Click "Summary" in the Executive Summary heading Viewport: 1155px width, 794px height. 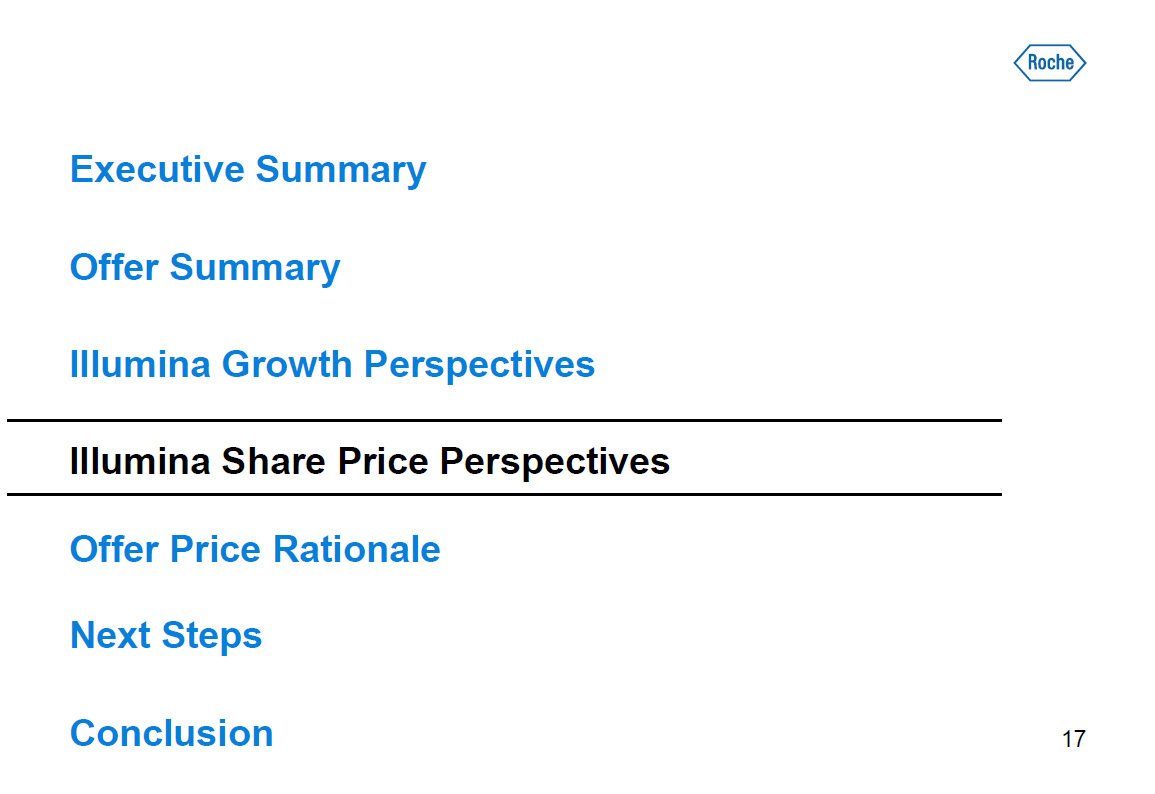point(340,170)
